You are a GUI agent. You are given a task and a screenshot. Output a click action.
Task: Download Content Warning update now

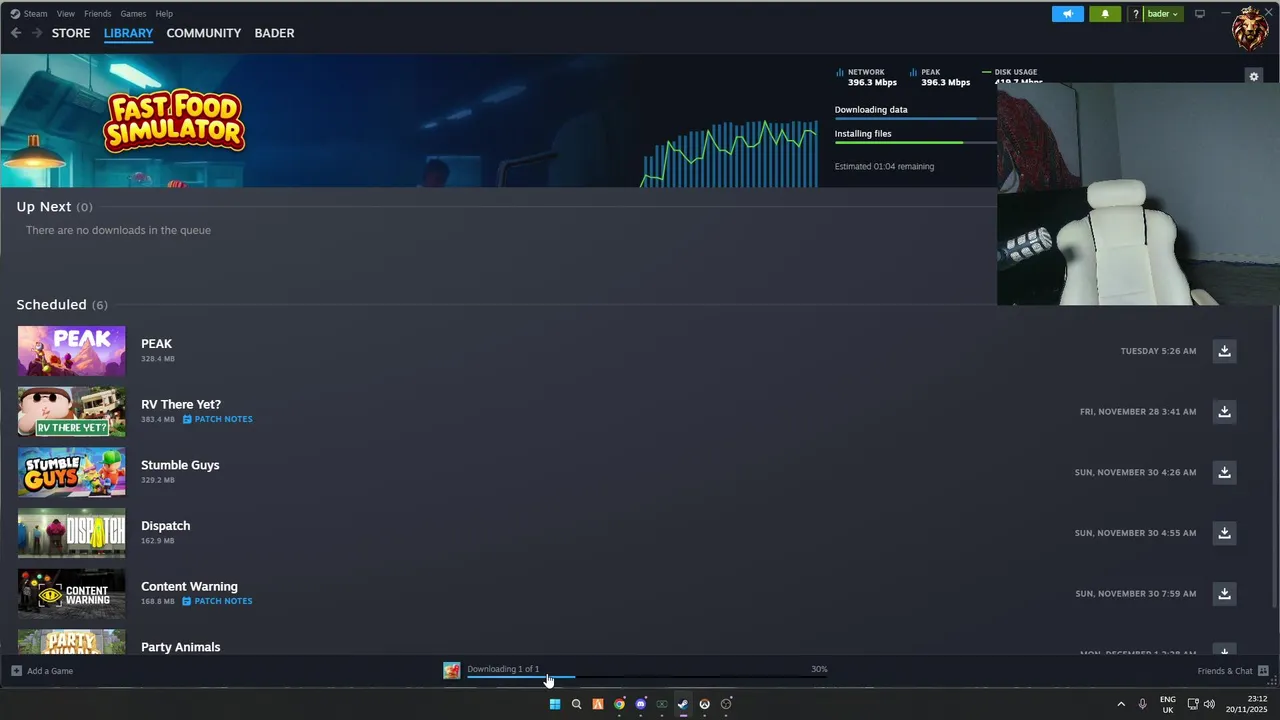tap(1224, 594)
